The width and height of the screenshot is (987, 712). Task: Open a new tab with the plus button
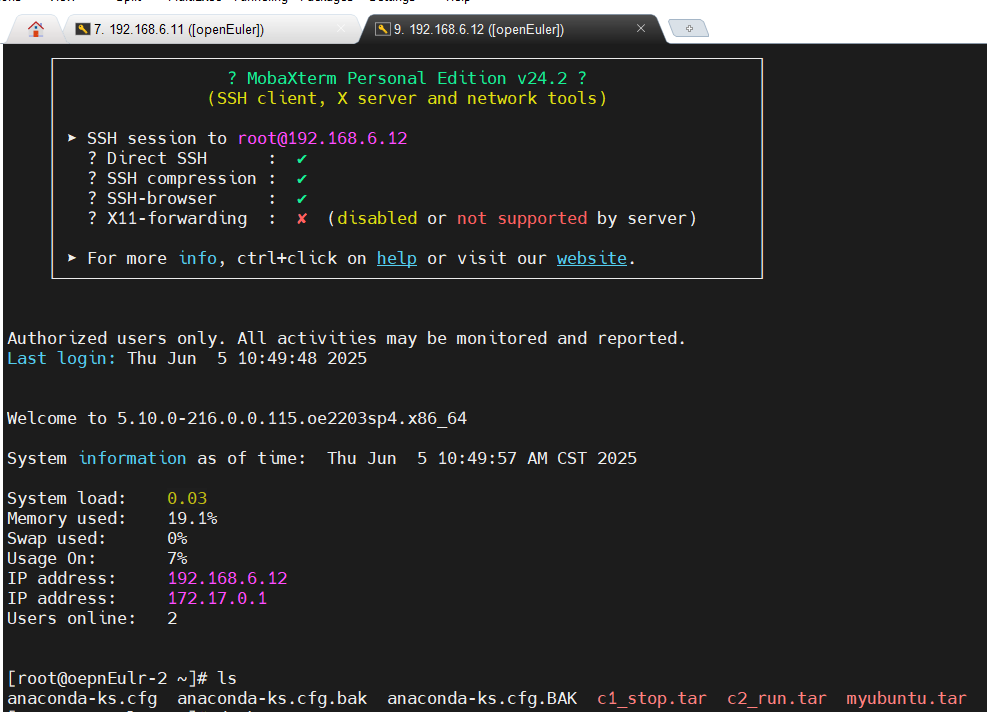pos(689,28)
